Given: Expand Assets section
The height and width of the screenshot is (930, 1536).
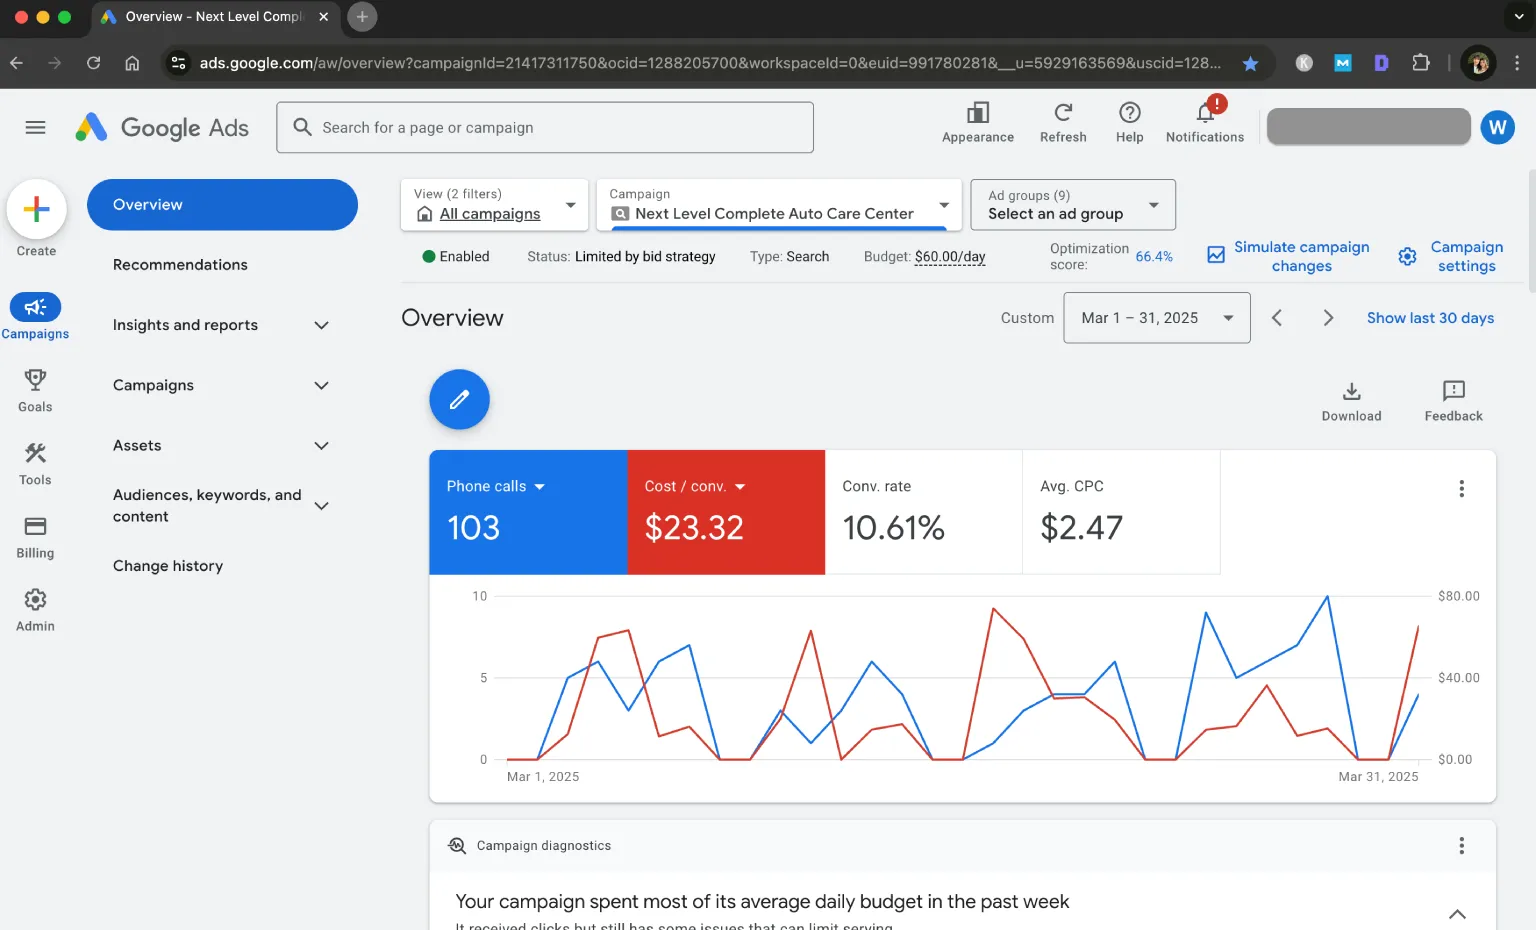Looking at the screenshot, I should point(321,445).
